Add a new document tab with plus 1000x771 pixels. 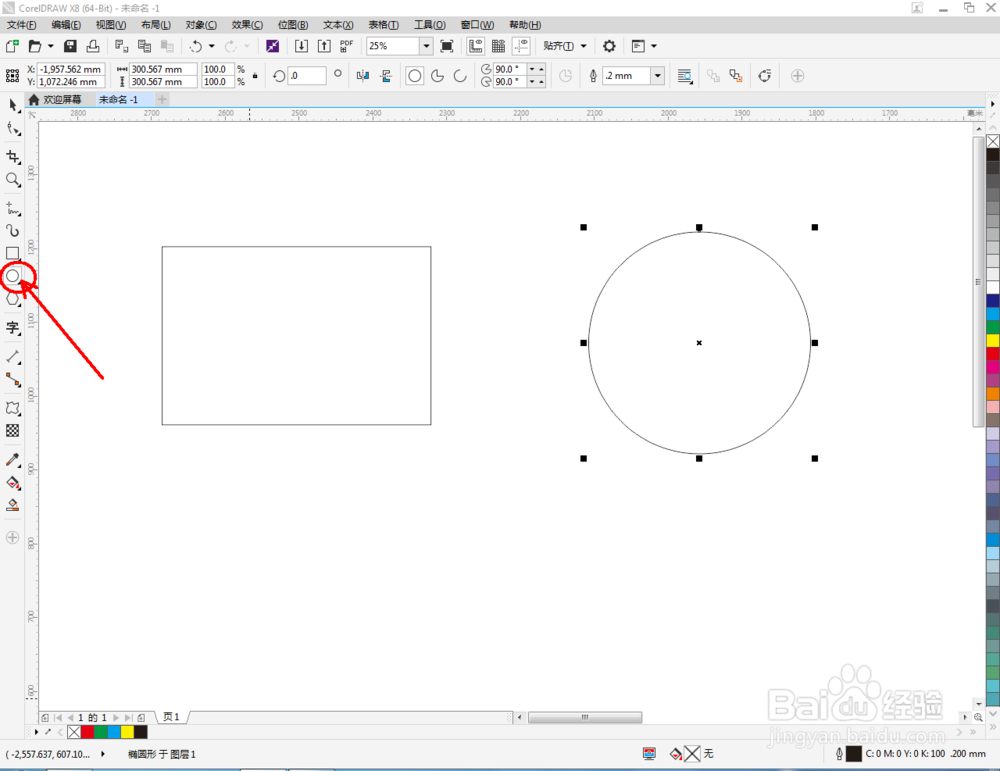162,99
